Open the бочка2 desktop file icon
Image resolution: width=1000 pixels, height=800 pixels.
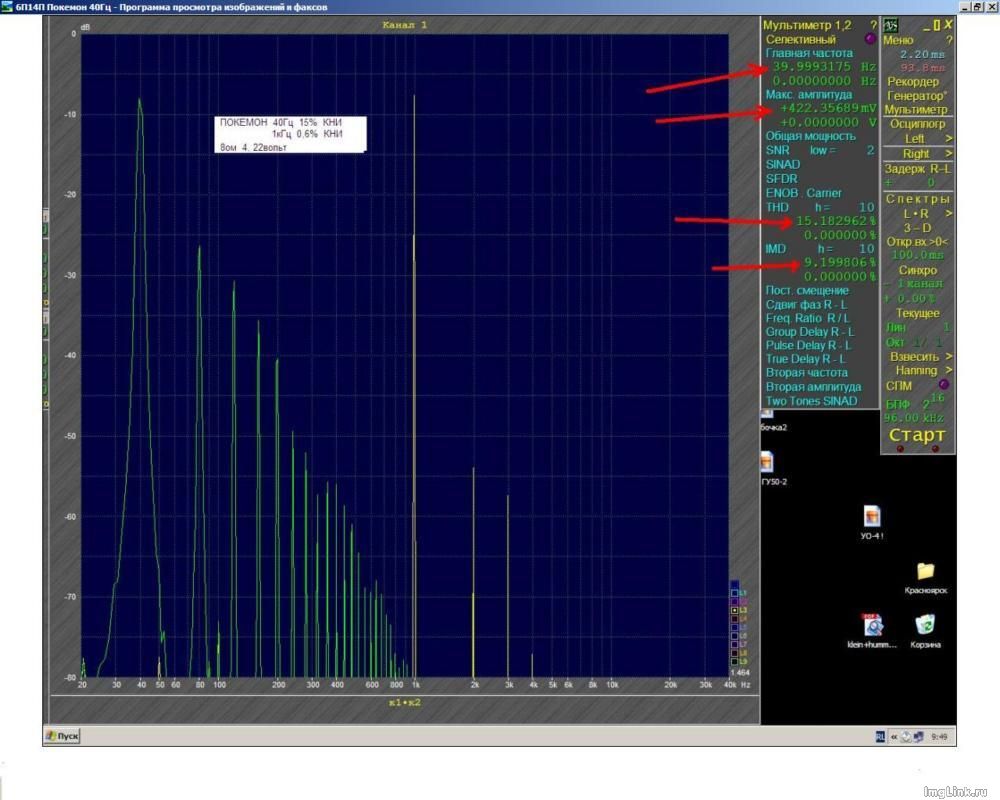[x=768, y=415]
